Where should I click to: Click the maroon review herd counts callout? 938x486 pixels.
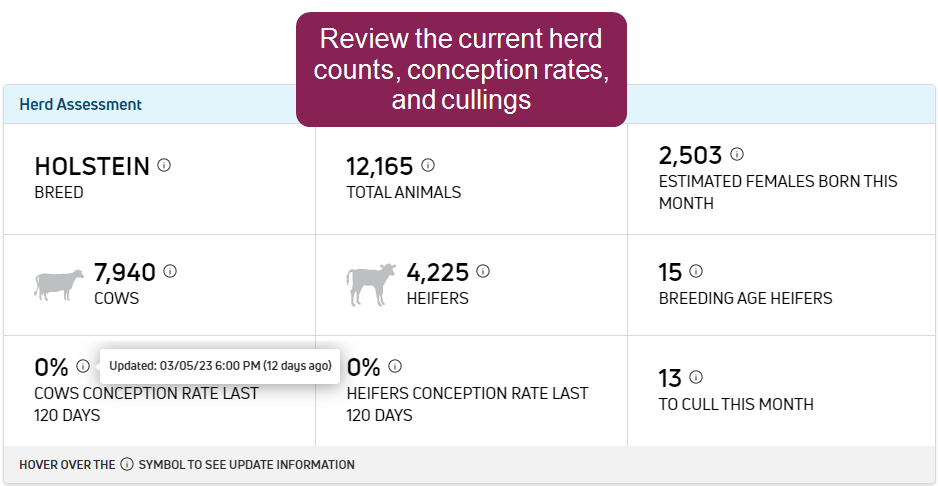coord(461,69)
